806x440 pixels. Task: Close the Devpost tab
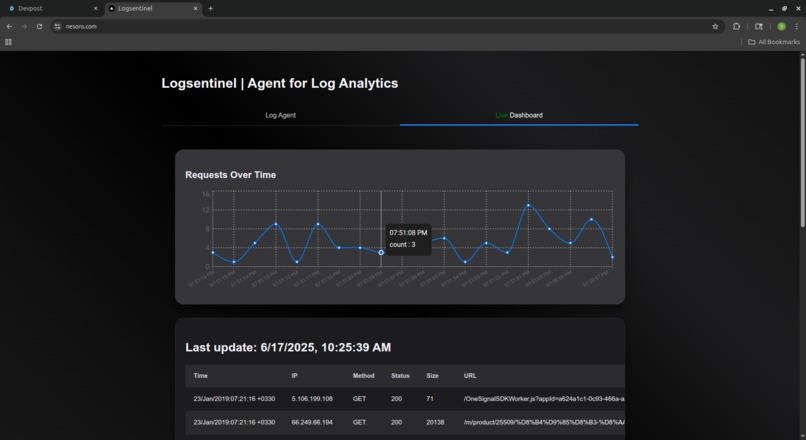(x=95, y=9)
